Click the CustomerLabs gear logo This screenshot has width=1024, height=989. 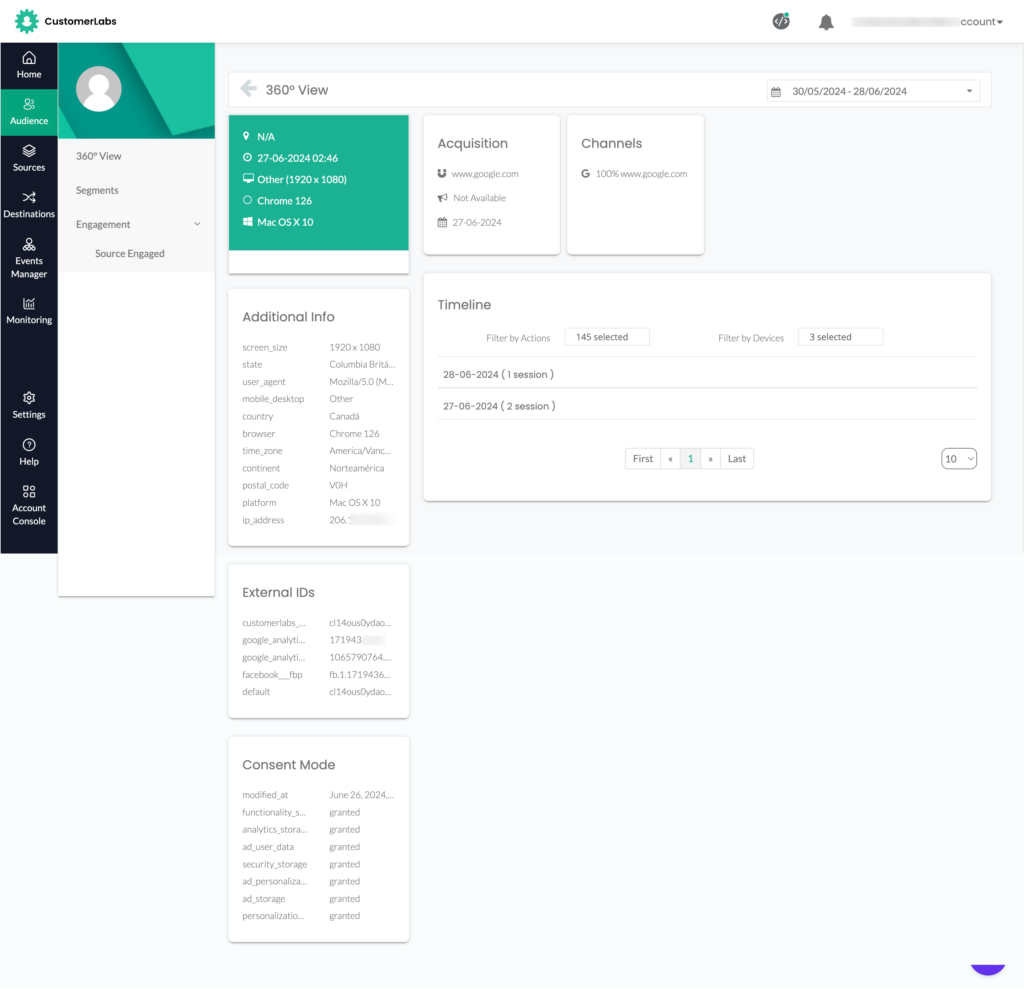pos(27,21)
